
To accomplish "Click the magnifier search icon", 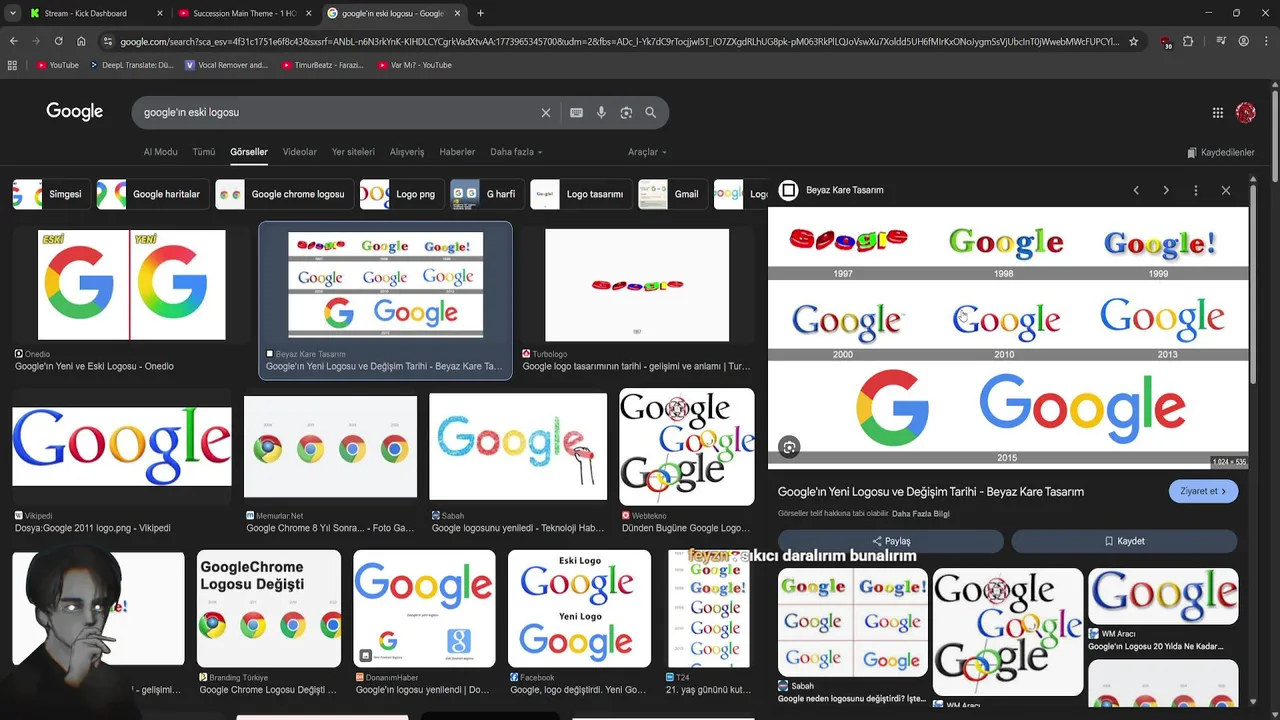I will [651, 113].
